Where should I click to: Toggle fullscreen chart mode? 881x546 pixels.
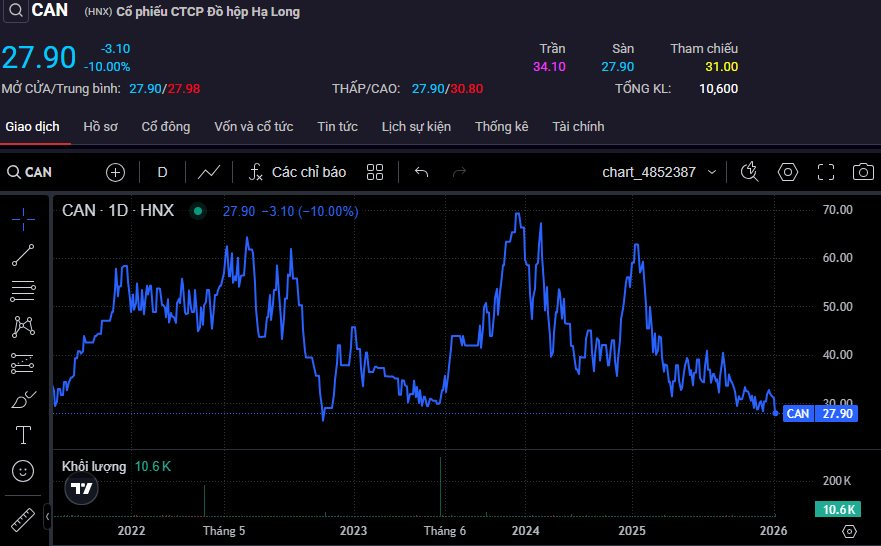click(x=825, y=172)
